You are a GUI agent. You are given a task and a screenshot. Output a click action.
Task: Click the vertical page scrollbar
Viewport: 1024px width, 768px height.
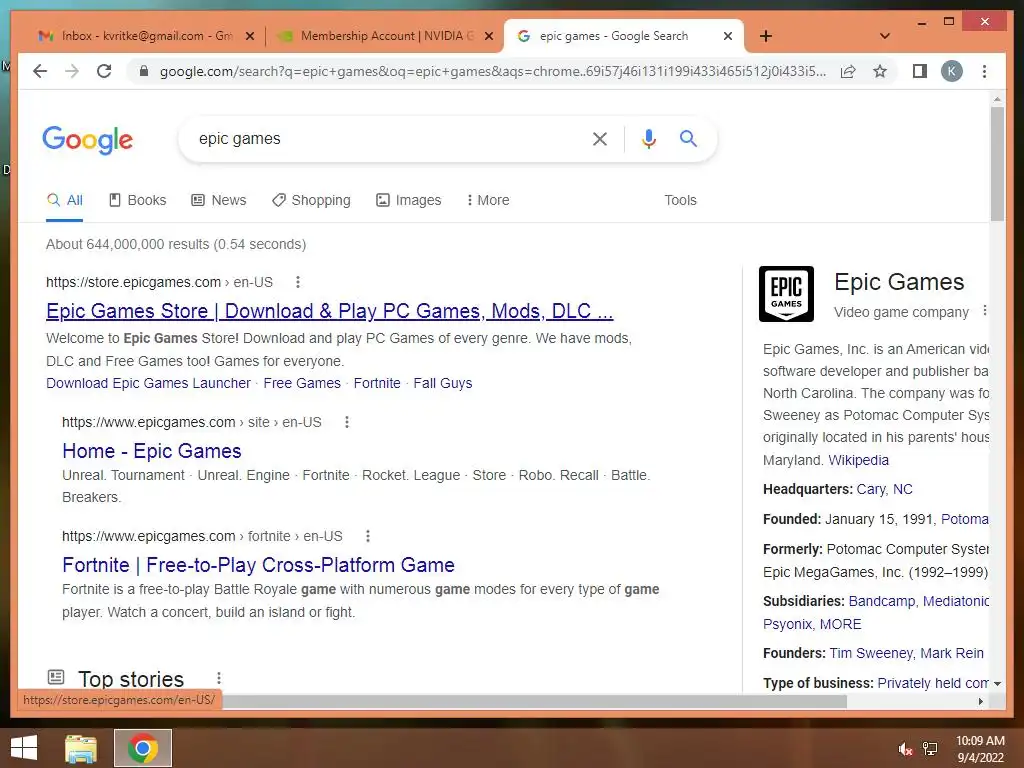[997, 163]
